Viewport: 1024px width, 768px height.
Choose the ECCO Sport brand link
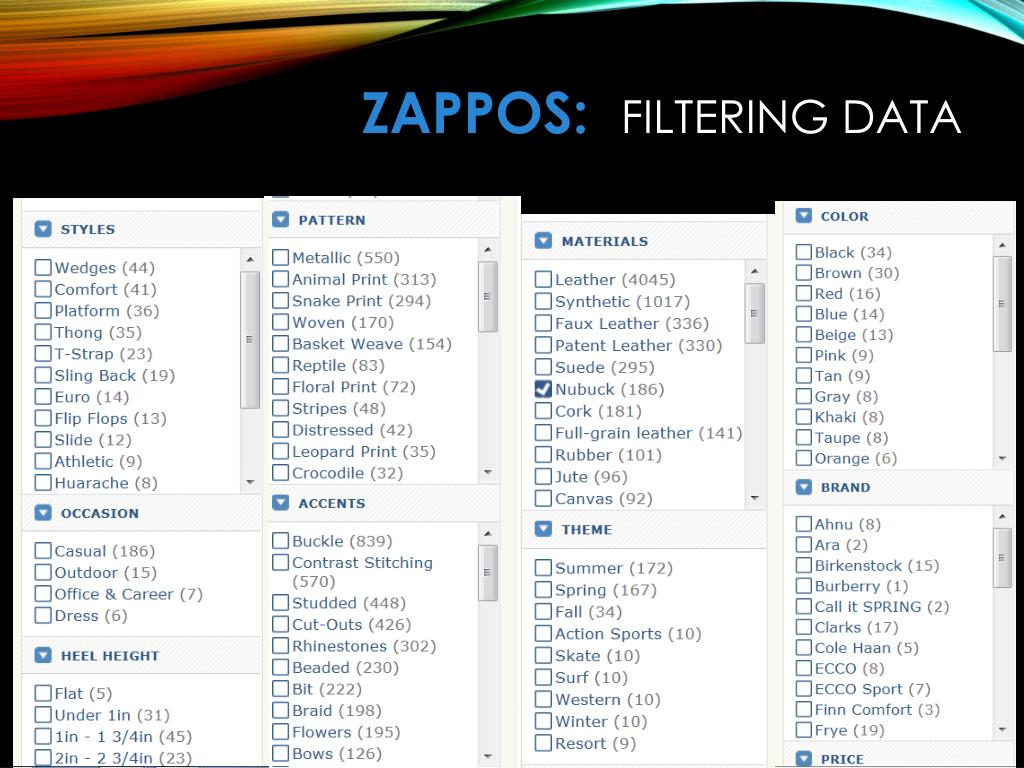point(872,689)
